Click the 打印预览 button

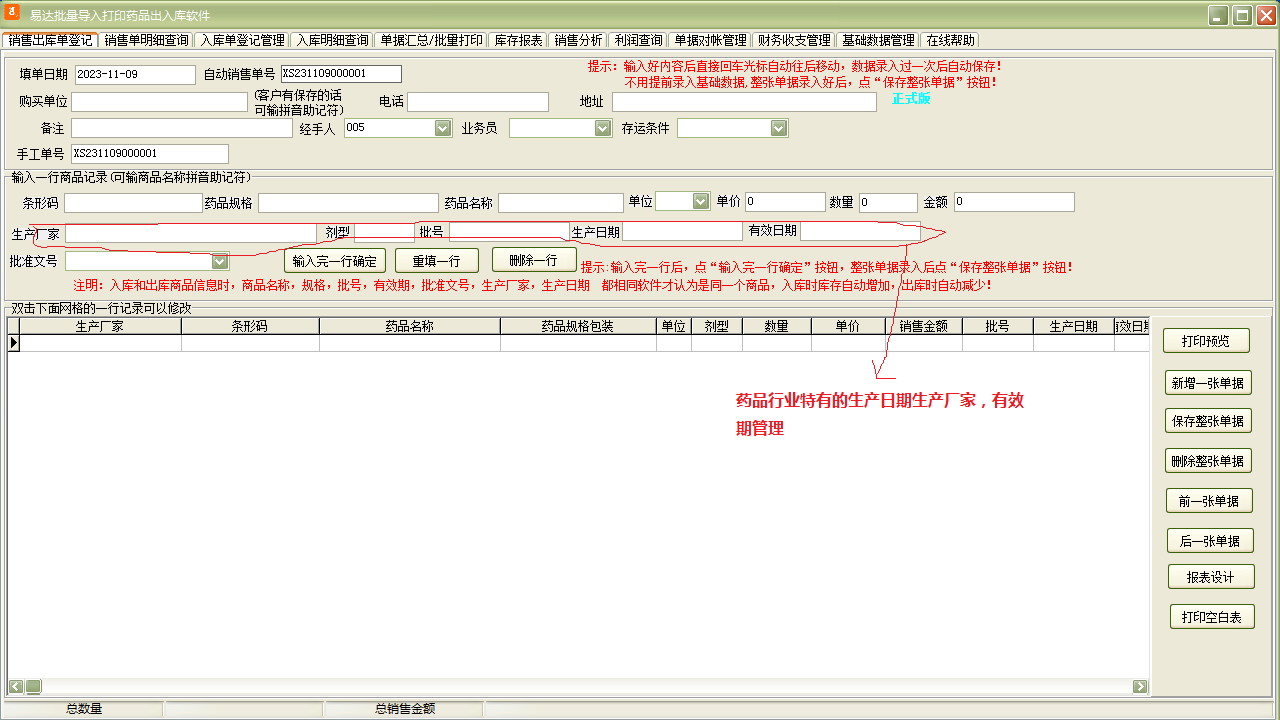point(1207,341)
